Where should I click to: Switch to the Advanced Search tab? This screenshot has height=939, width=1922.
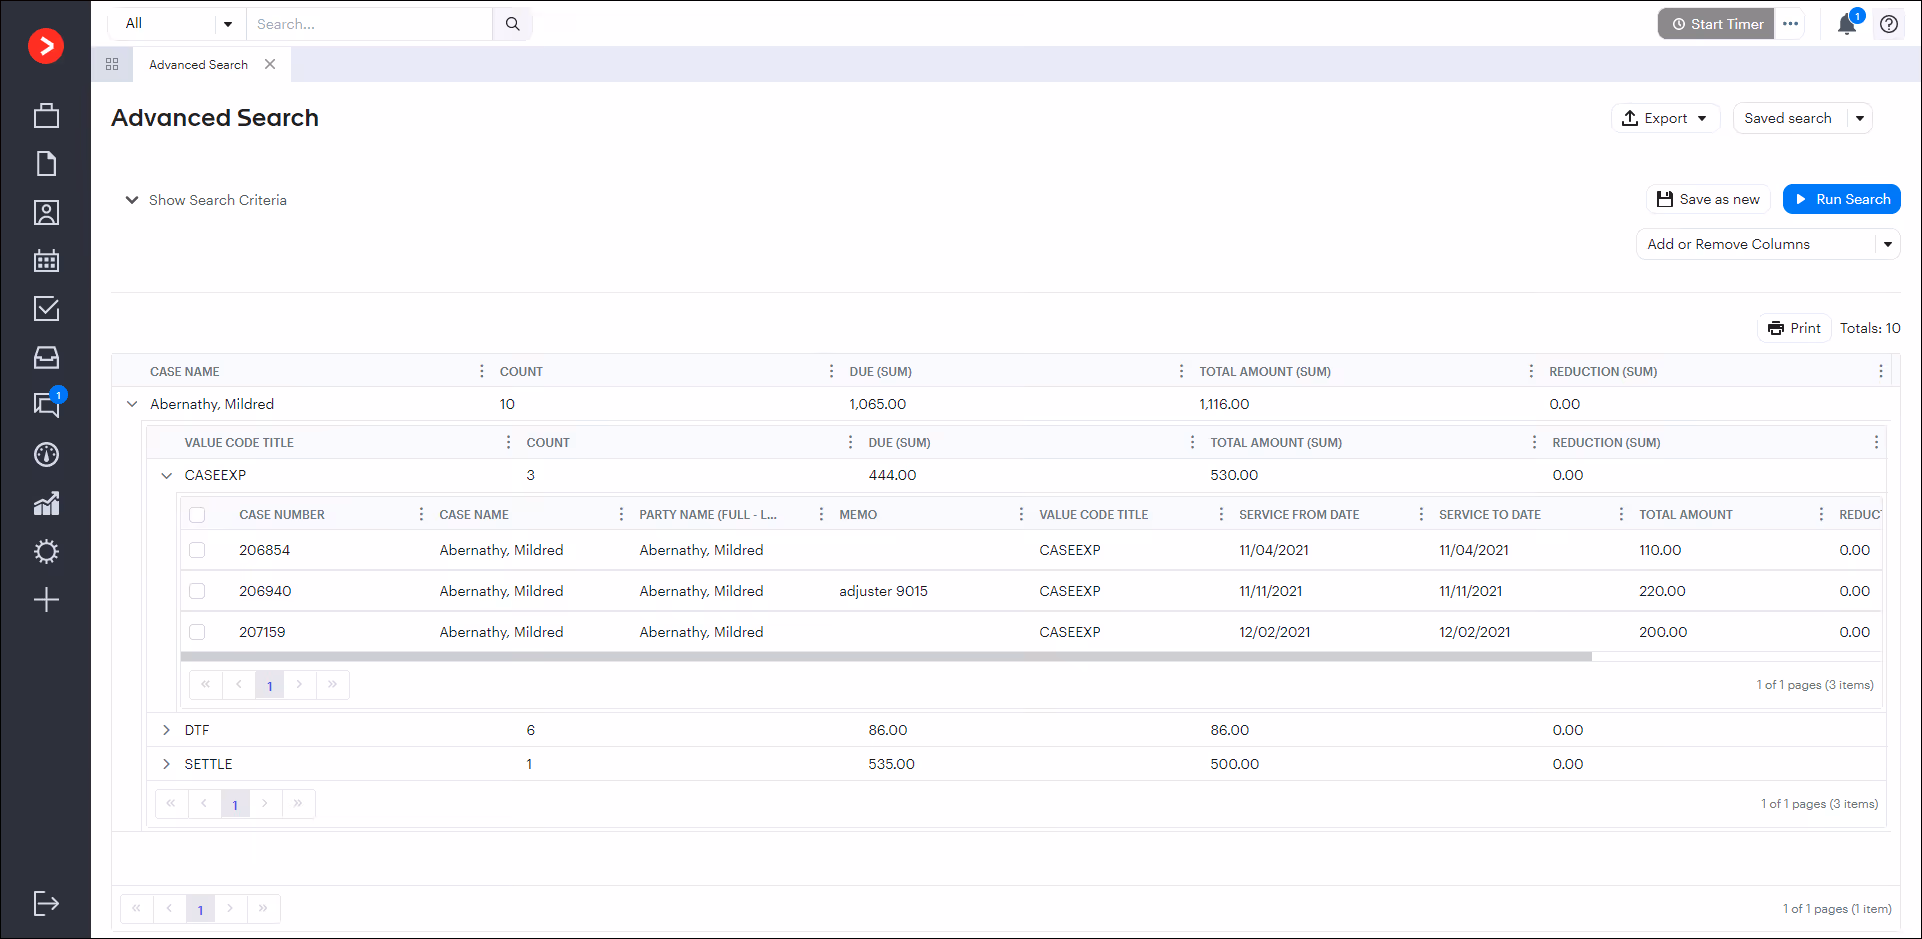[x=198, y=64]
